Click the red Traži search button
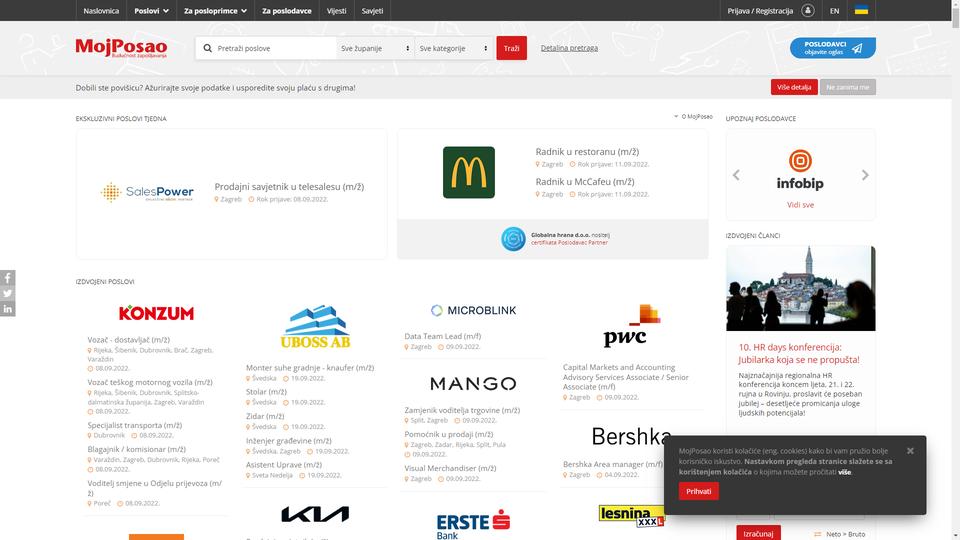Image resolution: width=960 pixels, height=540 pixels. 511,48
